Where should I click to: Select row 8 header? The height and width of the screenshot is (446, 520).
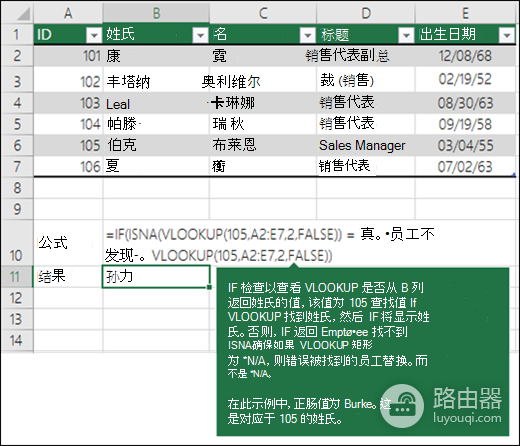17,188
